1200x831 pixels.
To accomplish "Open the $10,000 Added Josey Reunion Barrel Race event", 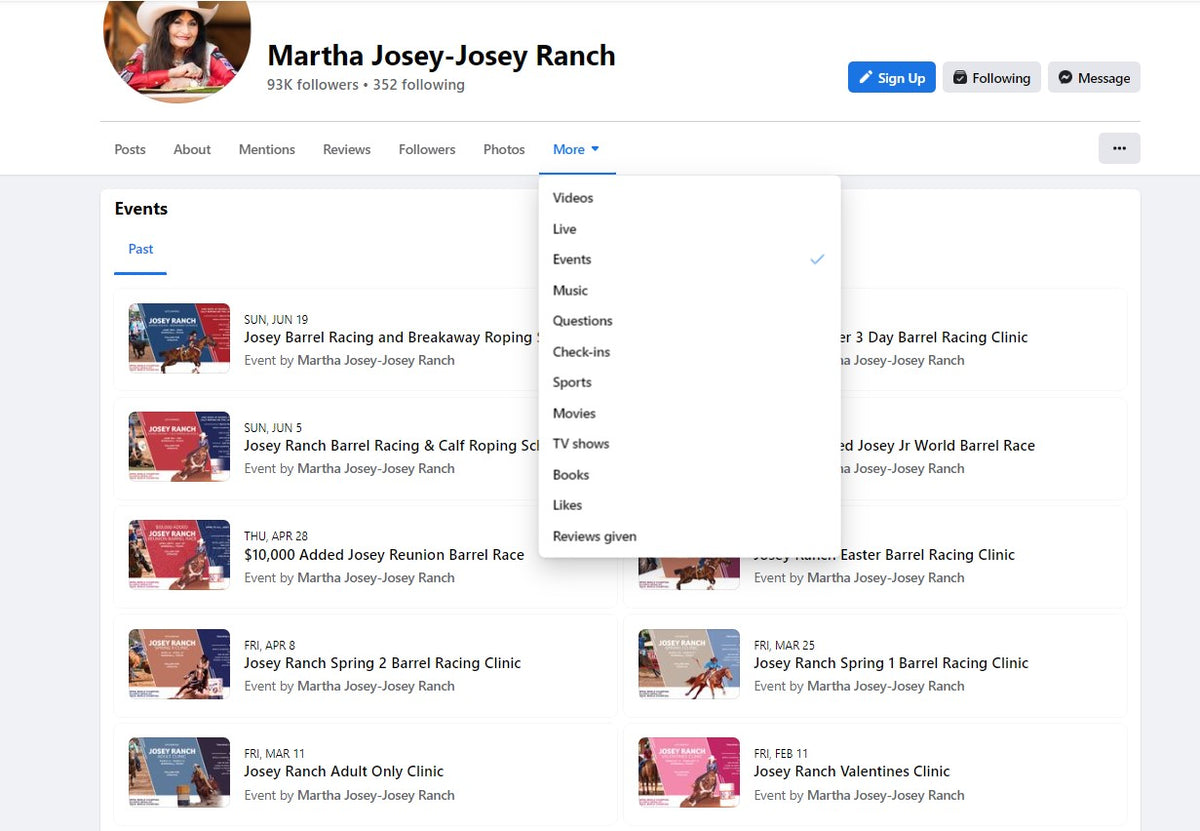I will (384, 555).
